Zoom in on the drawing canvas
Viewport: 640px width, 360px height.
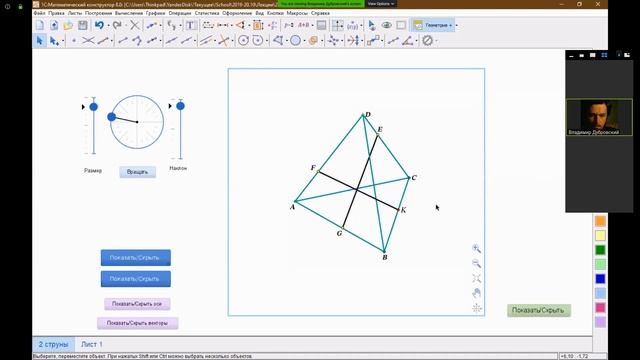point(476,249)
